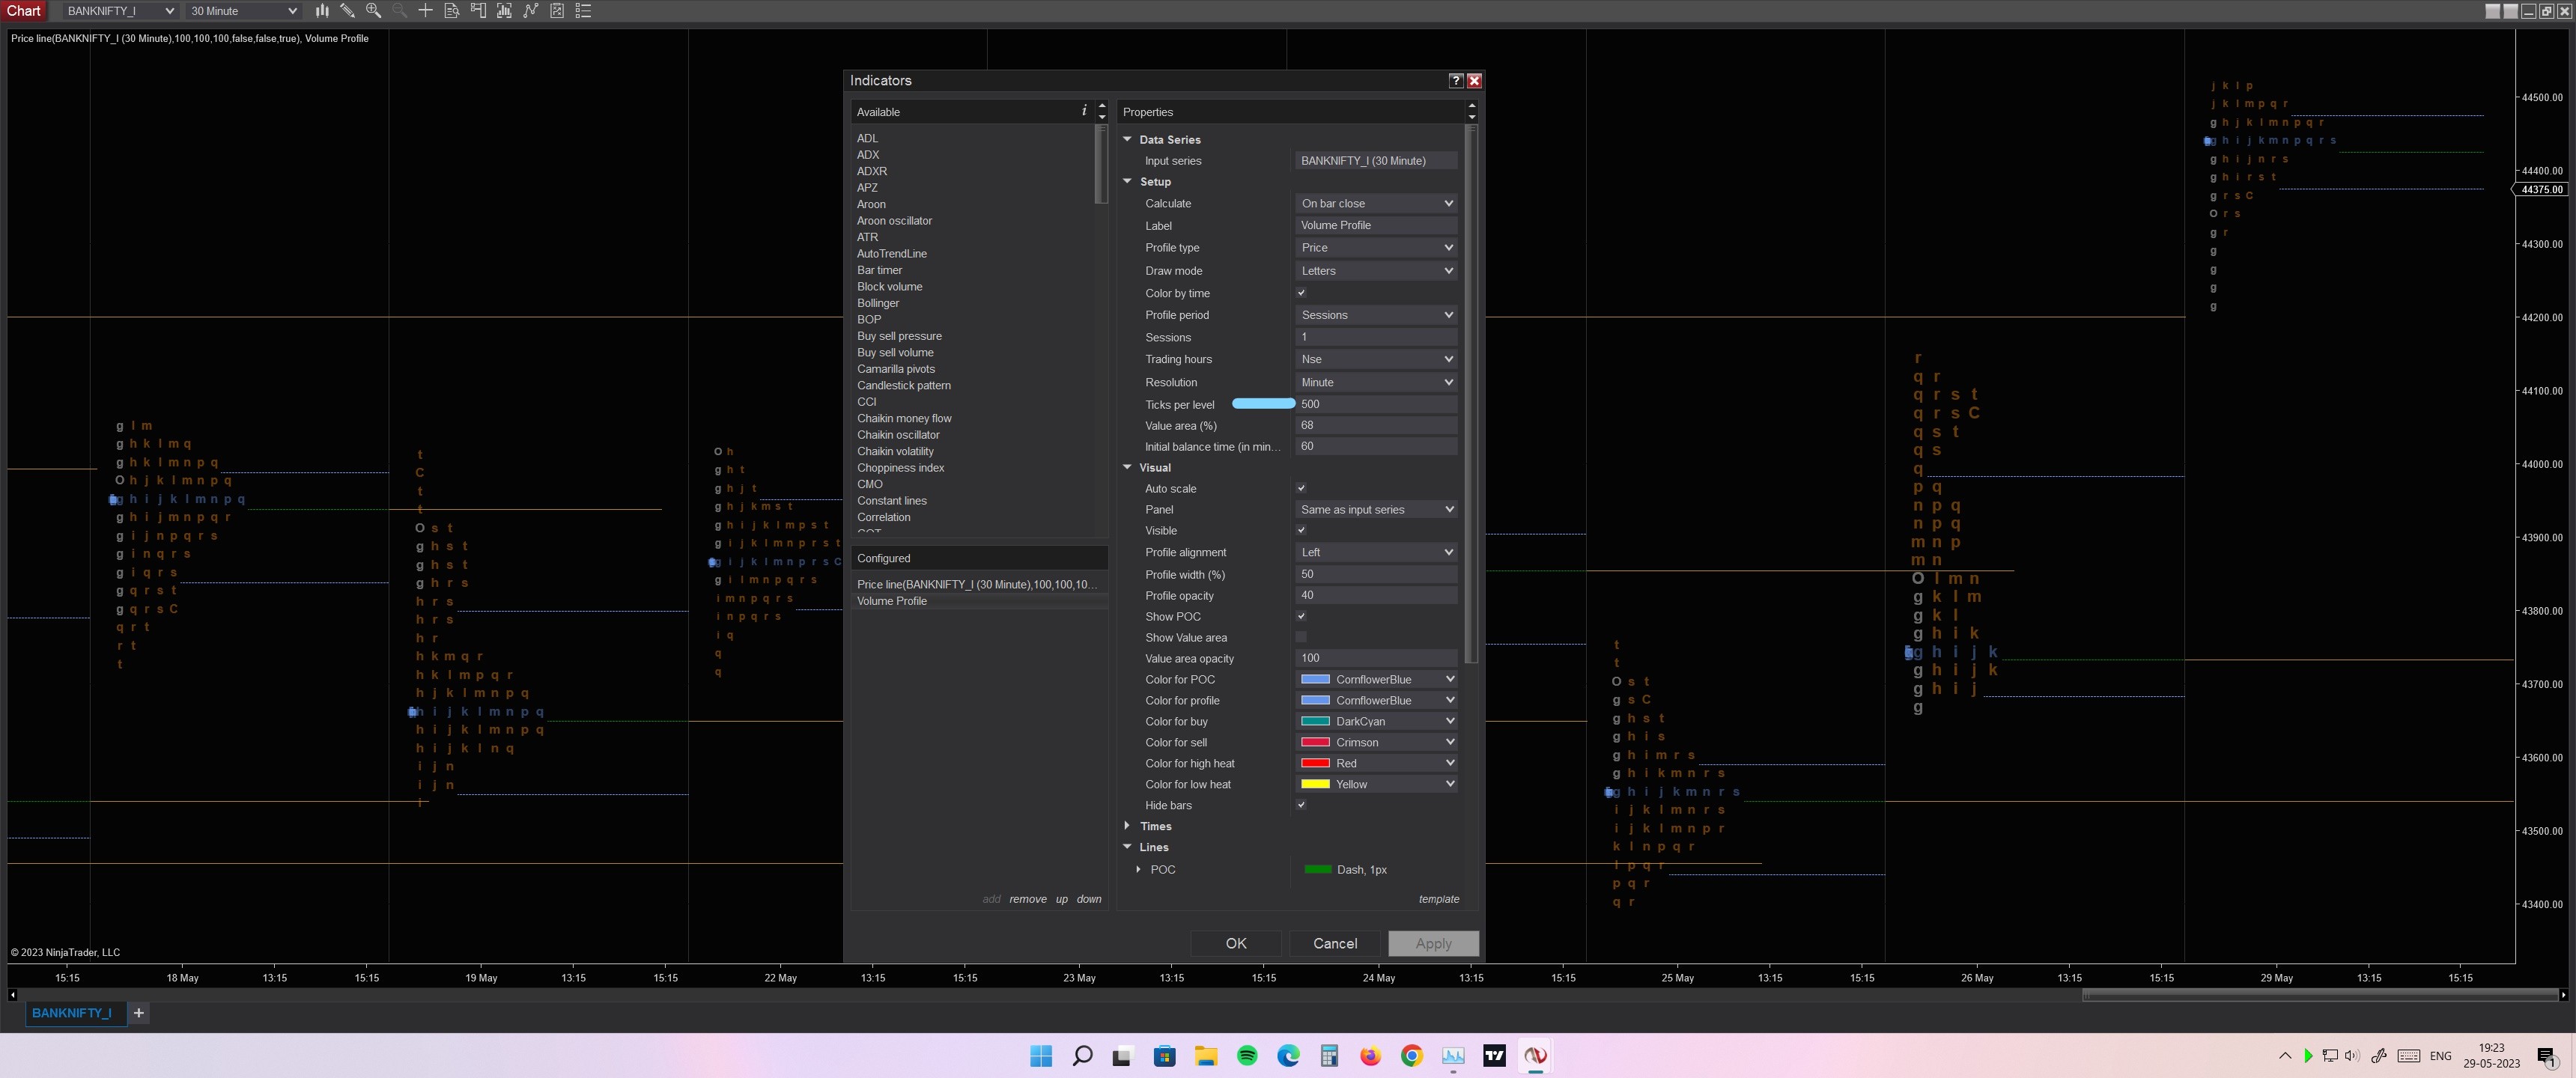Click the bar style candlestick icon
Image resolution: width=2576 pixels, height=1078 pixels.
coord(322,11)
